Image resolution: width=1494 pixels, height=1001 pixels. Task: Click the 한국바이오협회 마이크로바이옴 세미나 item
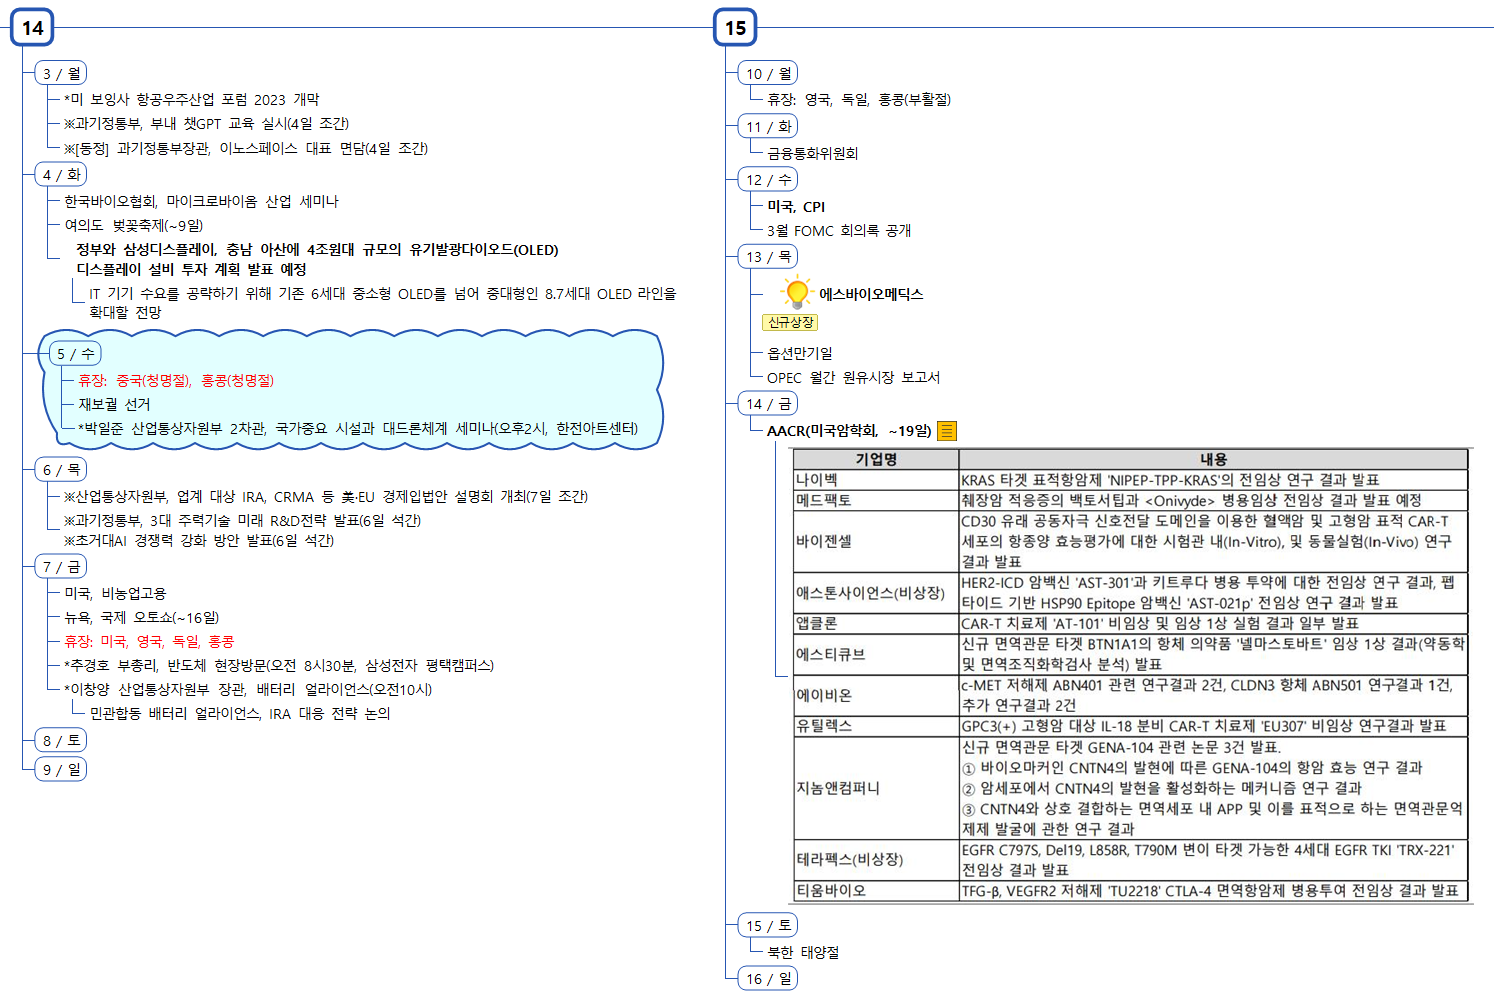(x=201, y=201)
